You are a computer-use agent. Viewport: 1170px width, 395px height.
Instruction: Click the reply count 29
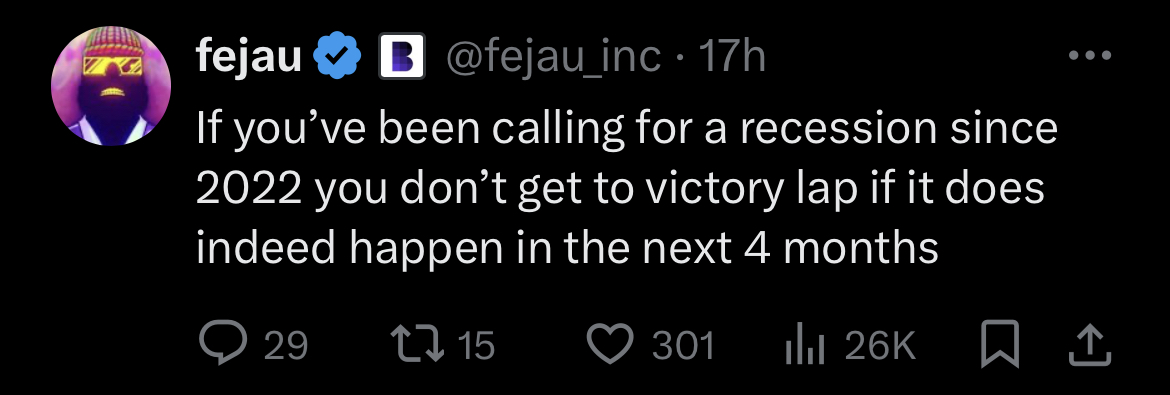pyautogui.click(x=287, y=346)
